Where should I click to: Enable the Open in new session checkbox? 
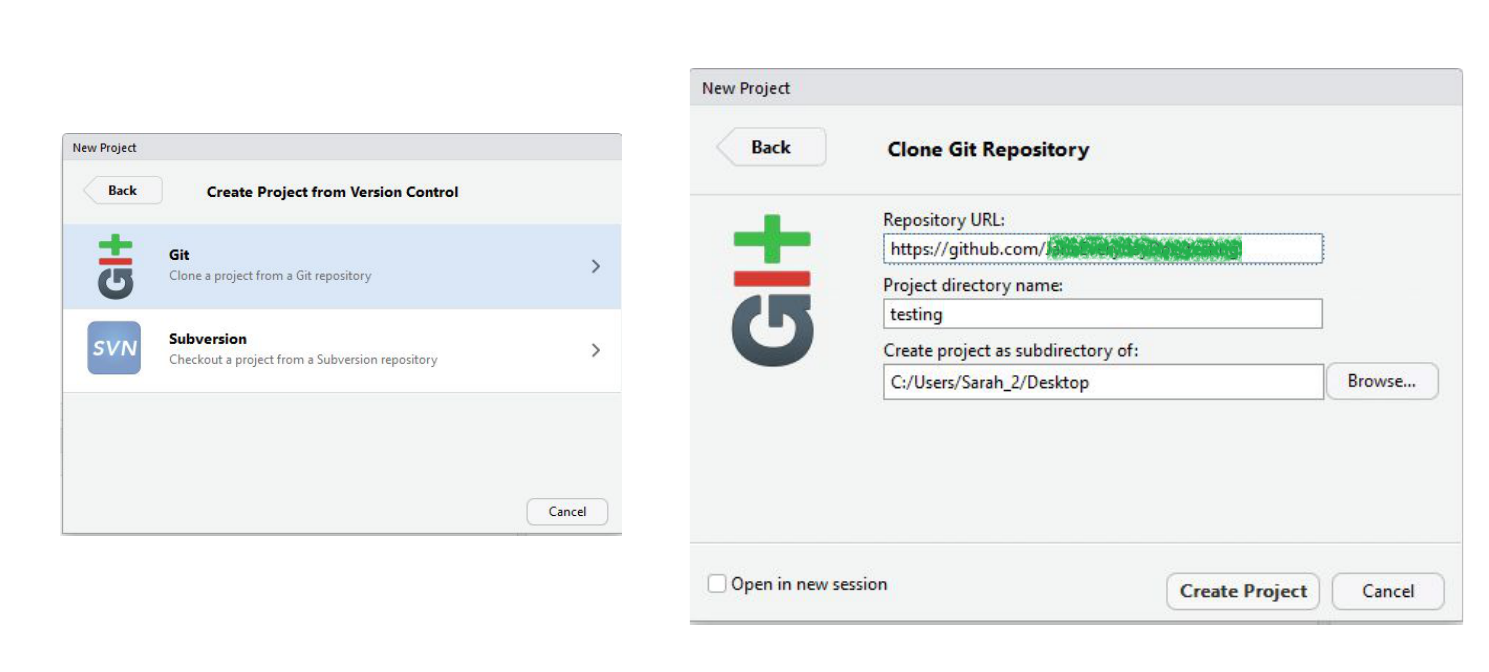pyautogui.click(x=717, y=584)
